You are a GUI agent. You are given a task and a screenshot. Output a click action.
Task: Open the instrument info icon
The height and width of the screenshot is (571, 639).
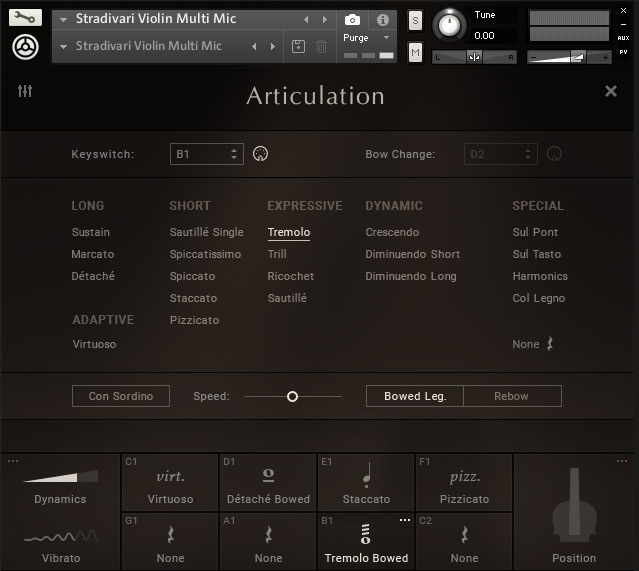pyautogui.click(x=382, y=20)
